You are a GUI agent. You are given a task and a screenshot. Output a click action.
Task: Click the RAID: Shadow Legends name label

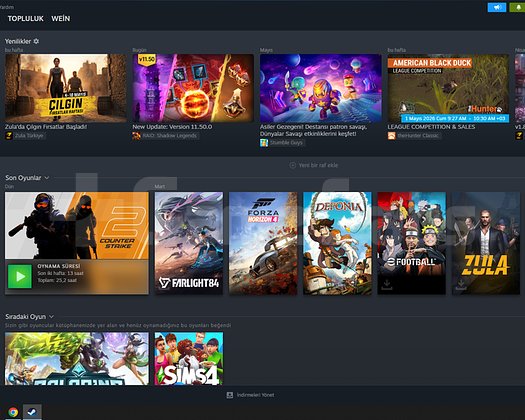tap(169, 136)
